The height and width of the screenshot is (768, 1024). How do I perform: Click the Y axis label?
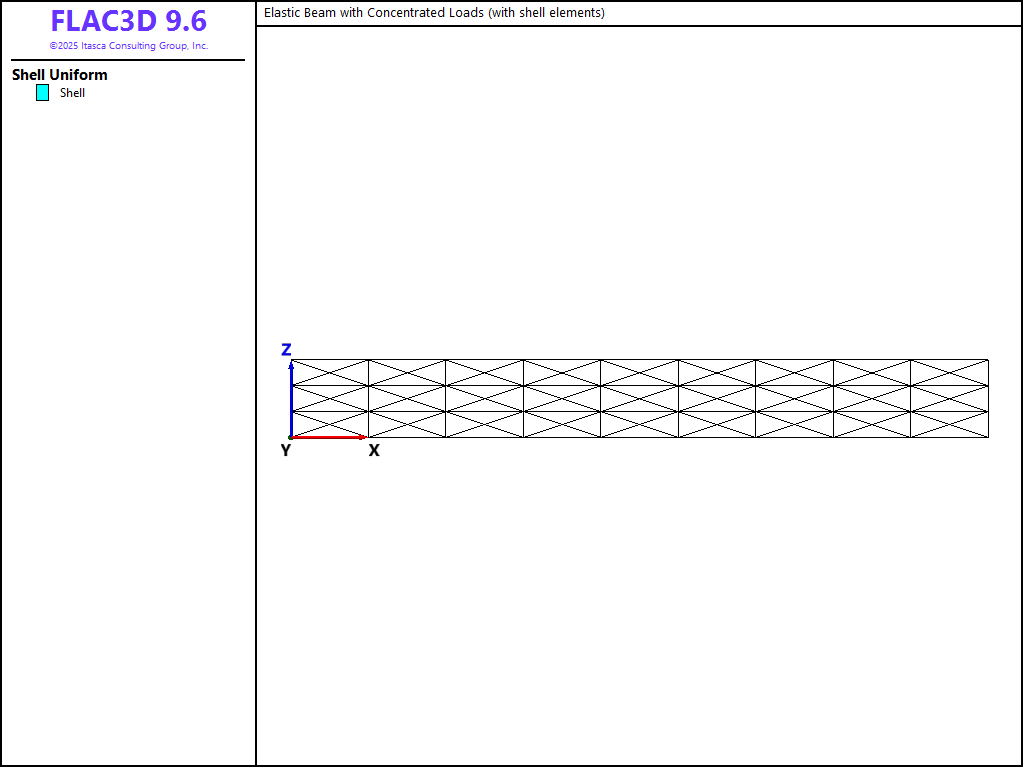[286, 451]
